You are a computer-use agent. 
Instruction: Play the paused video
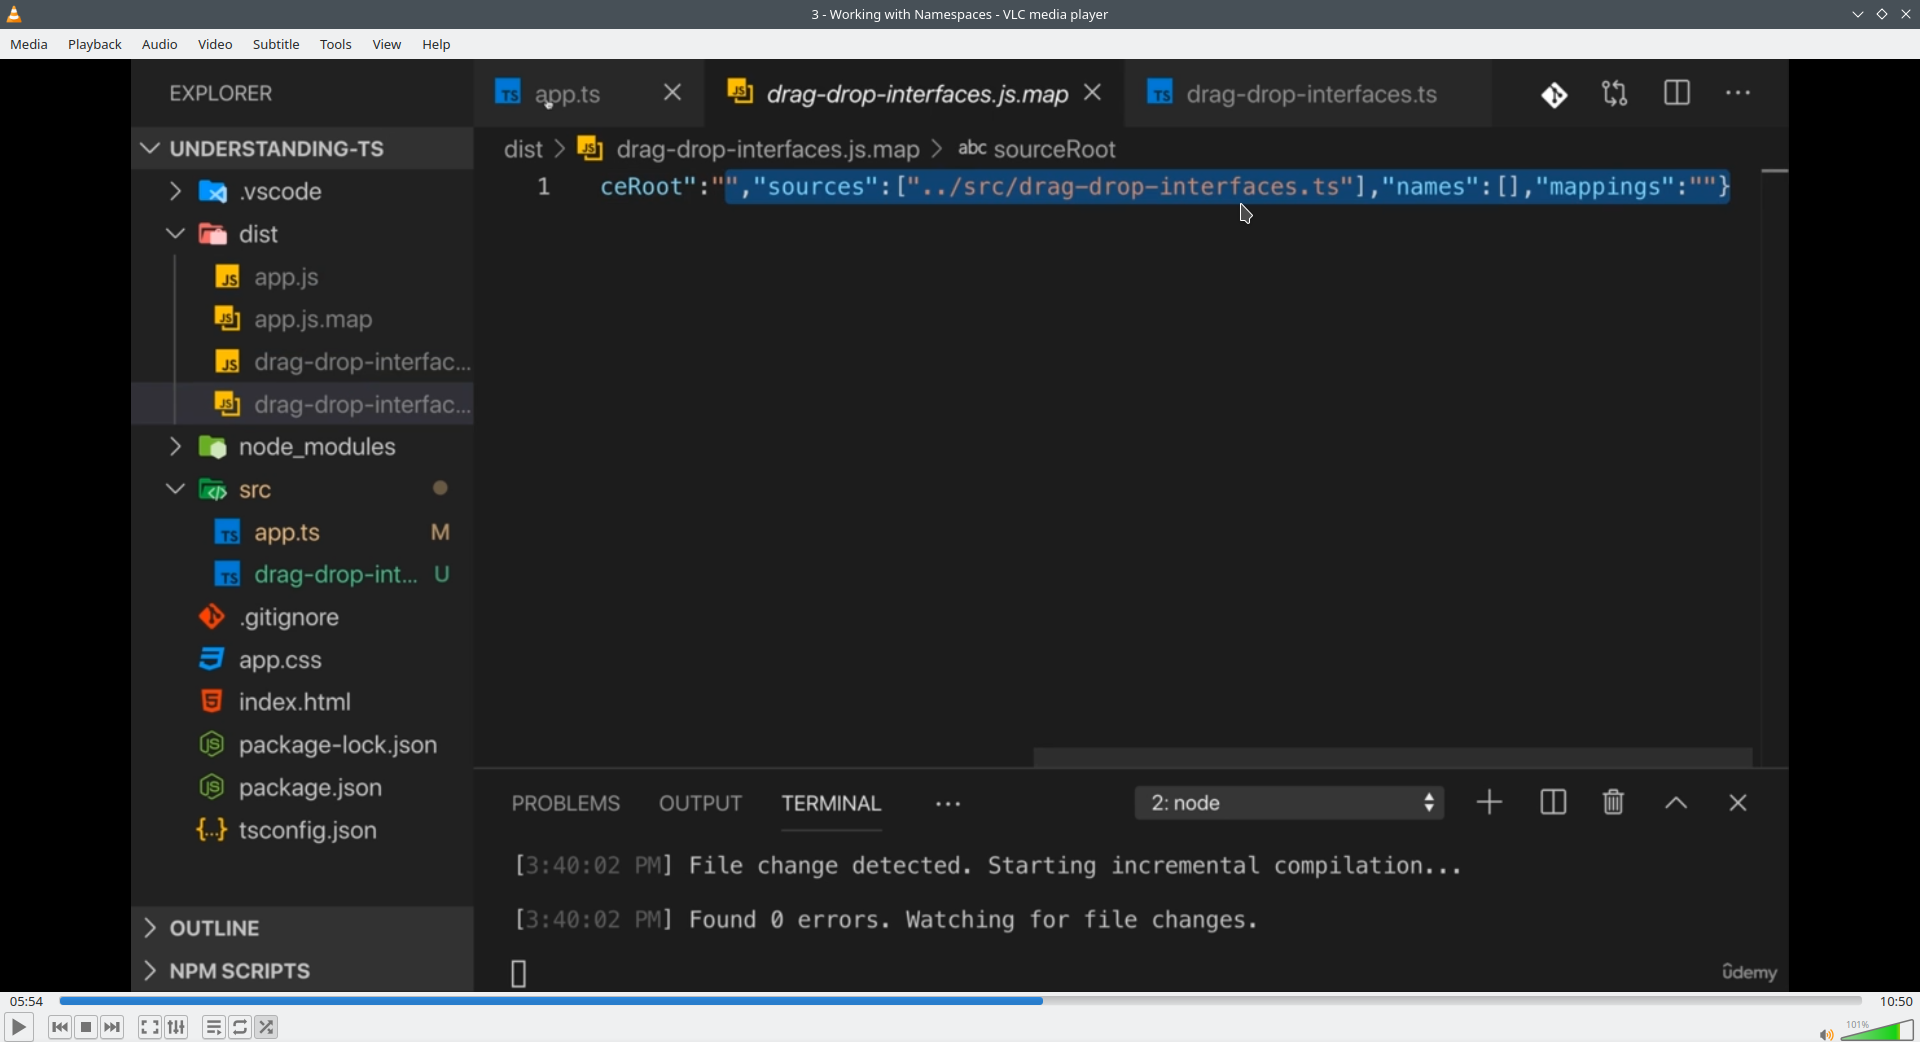(x=19, y=1027)
